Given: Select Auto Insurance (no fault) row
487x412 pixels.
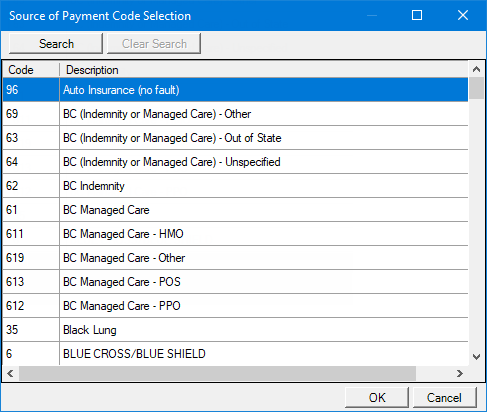Looking at the screenshot, I should 235,90.
